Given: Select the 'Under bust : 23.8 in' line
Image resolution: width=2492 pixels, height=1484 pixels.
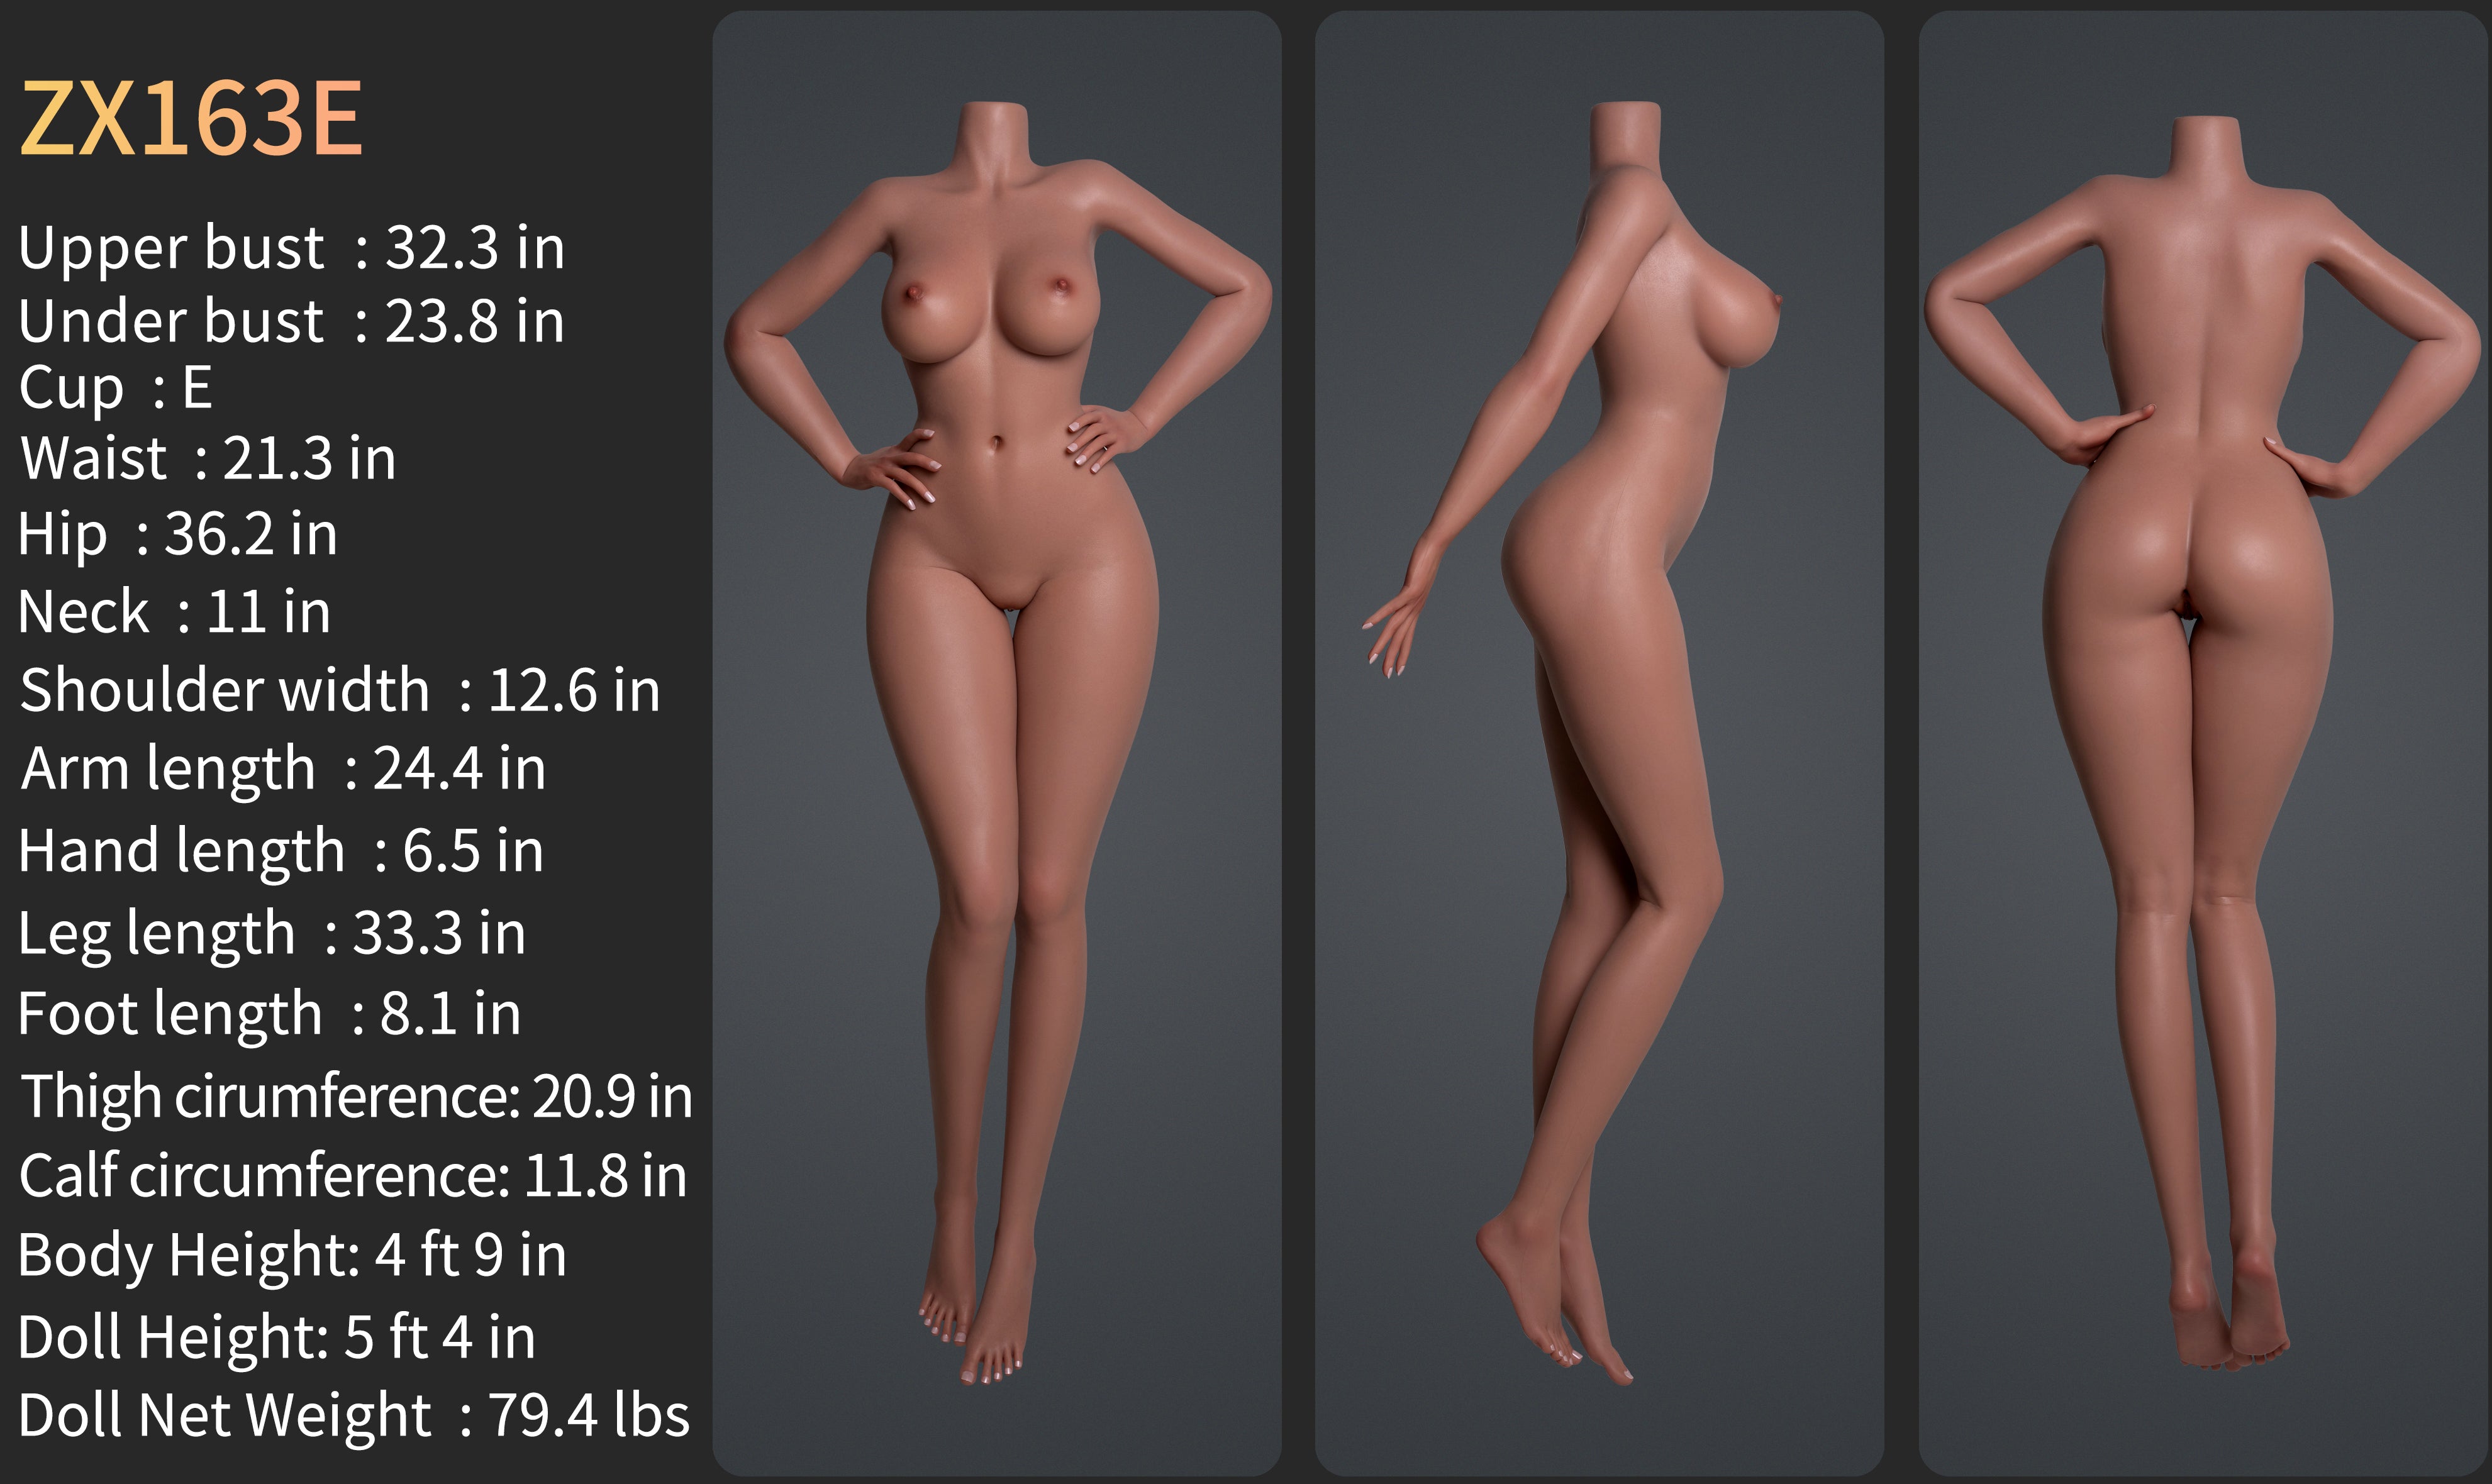Looking at the screenshot, I should coord(292,321).
